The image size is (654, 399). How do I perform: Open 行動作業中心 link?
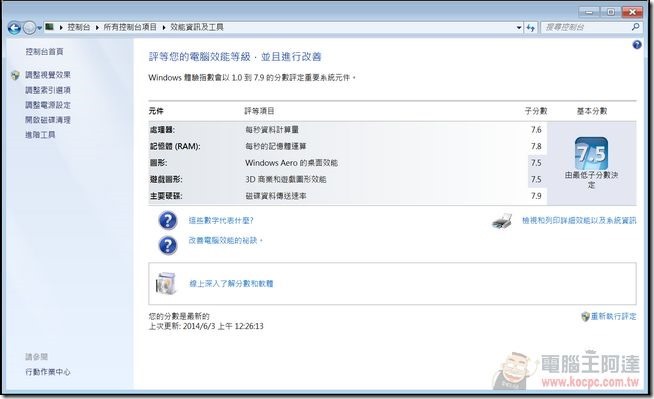(x=48, y=372)
